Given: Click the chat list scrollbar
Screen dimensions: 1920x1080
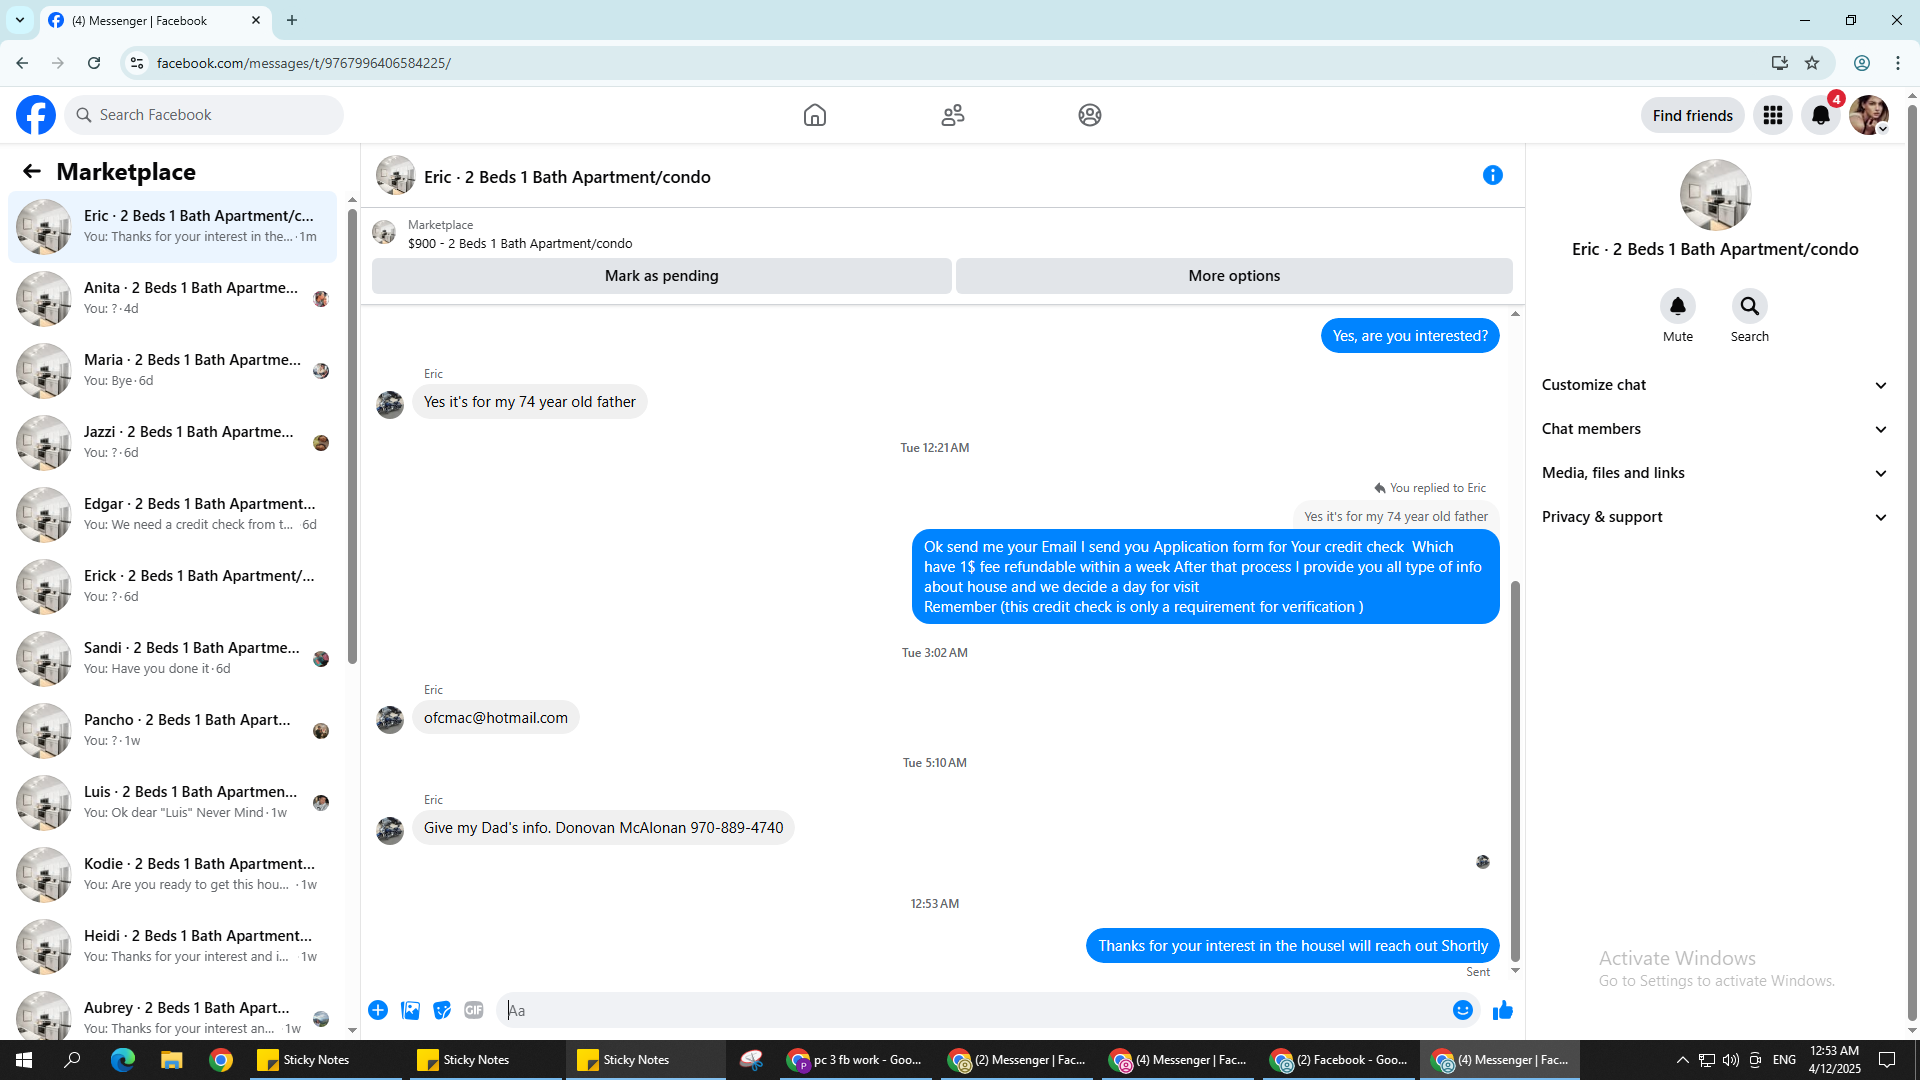Looking at the screenshot, I should click(x=352, y=435).
